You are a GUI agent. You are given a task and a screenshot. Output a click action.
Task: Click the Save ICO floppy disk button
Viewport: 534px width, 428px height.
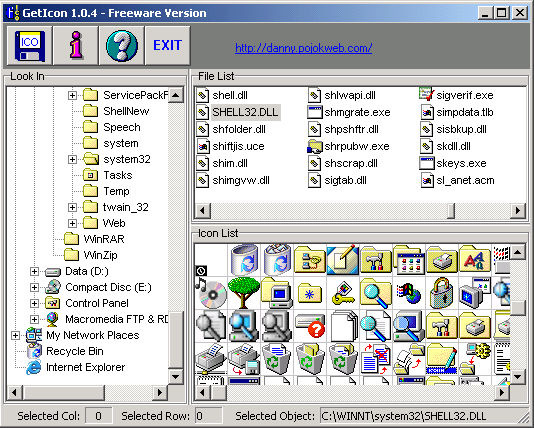point(30,45)
